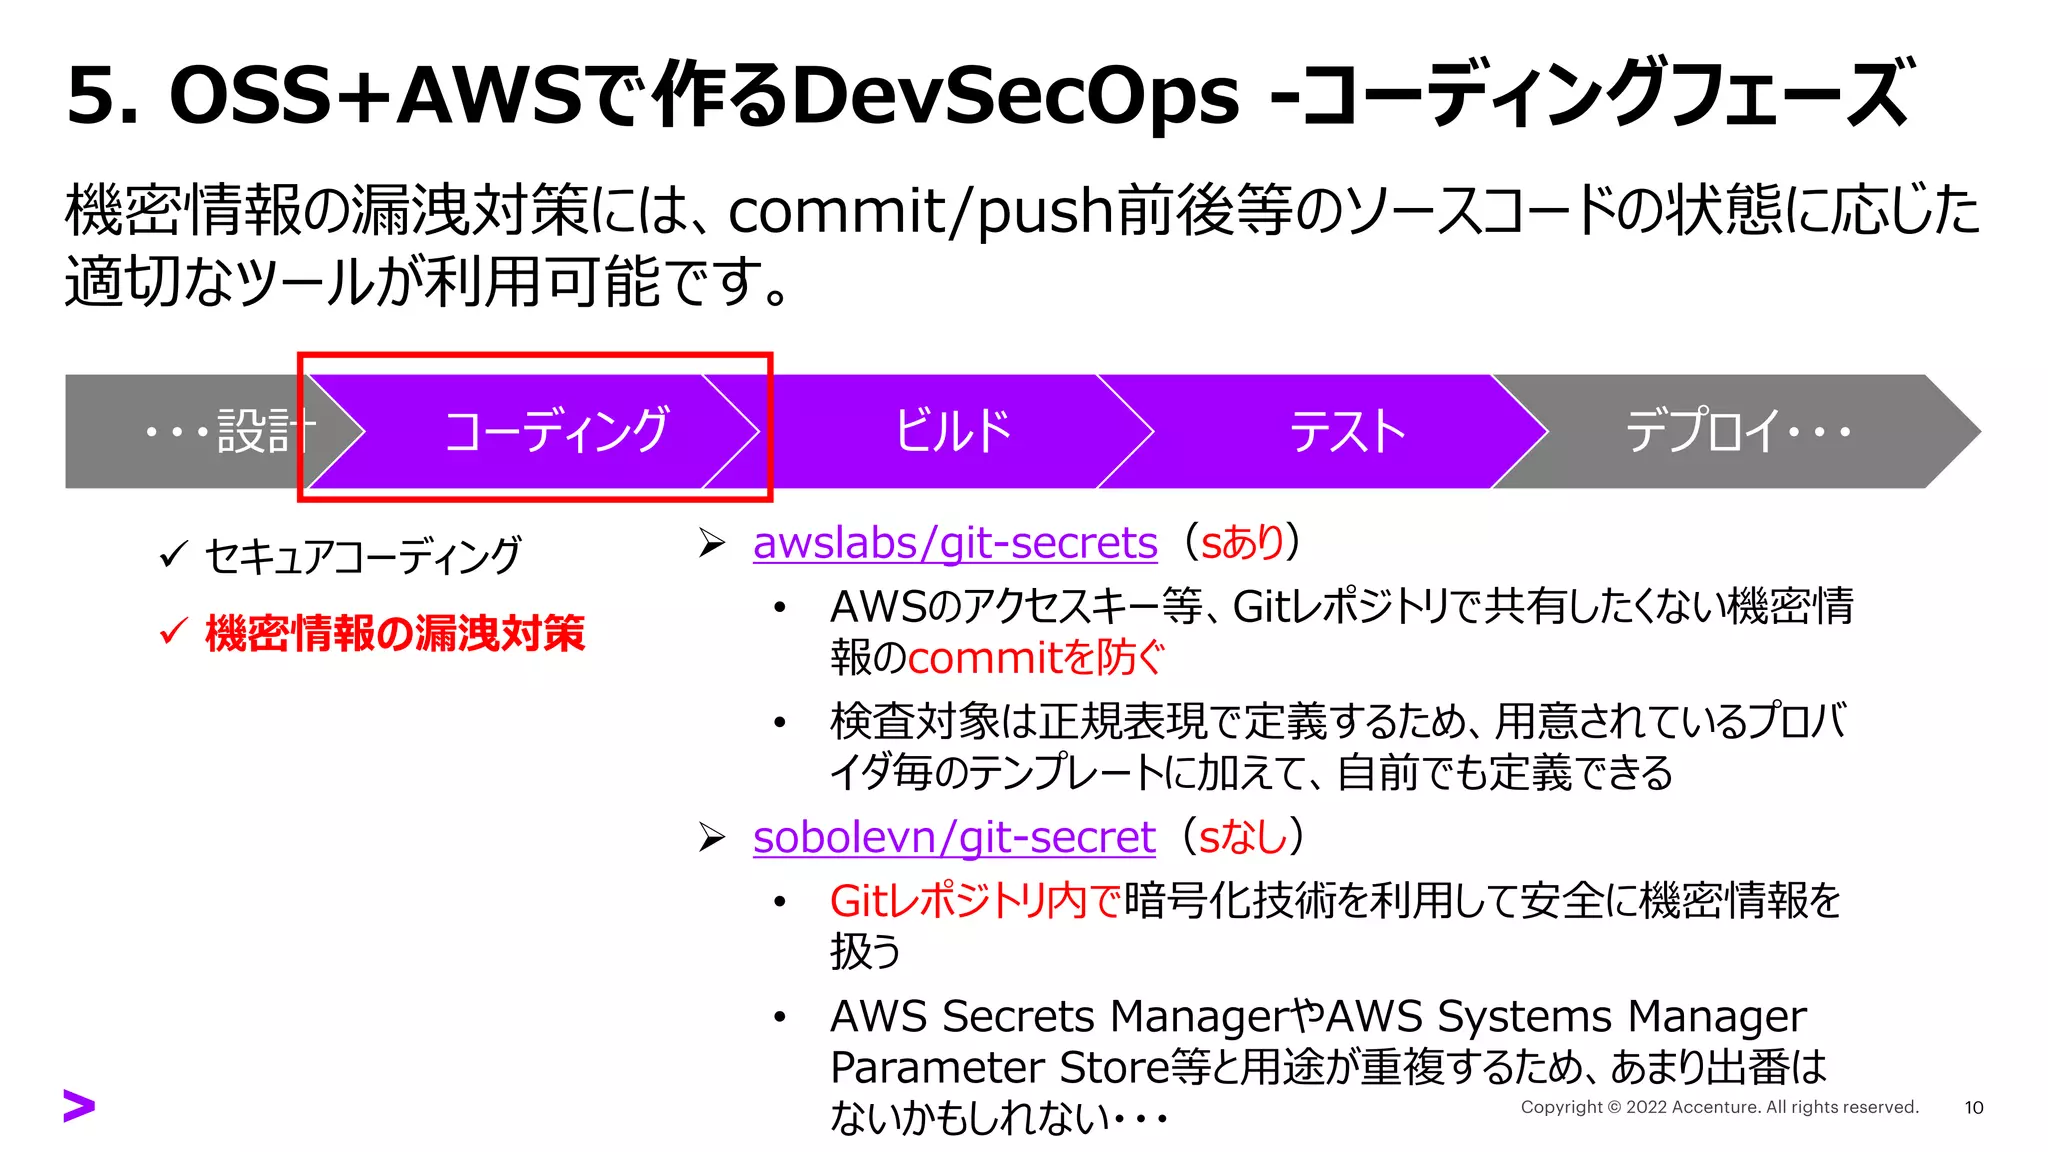The image size is (2048, 1152).
Task: Click the page number 10
Action: (x=1973, y=1107)
